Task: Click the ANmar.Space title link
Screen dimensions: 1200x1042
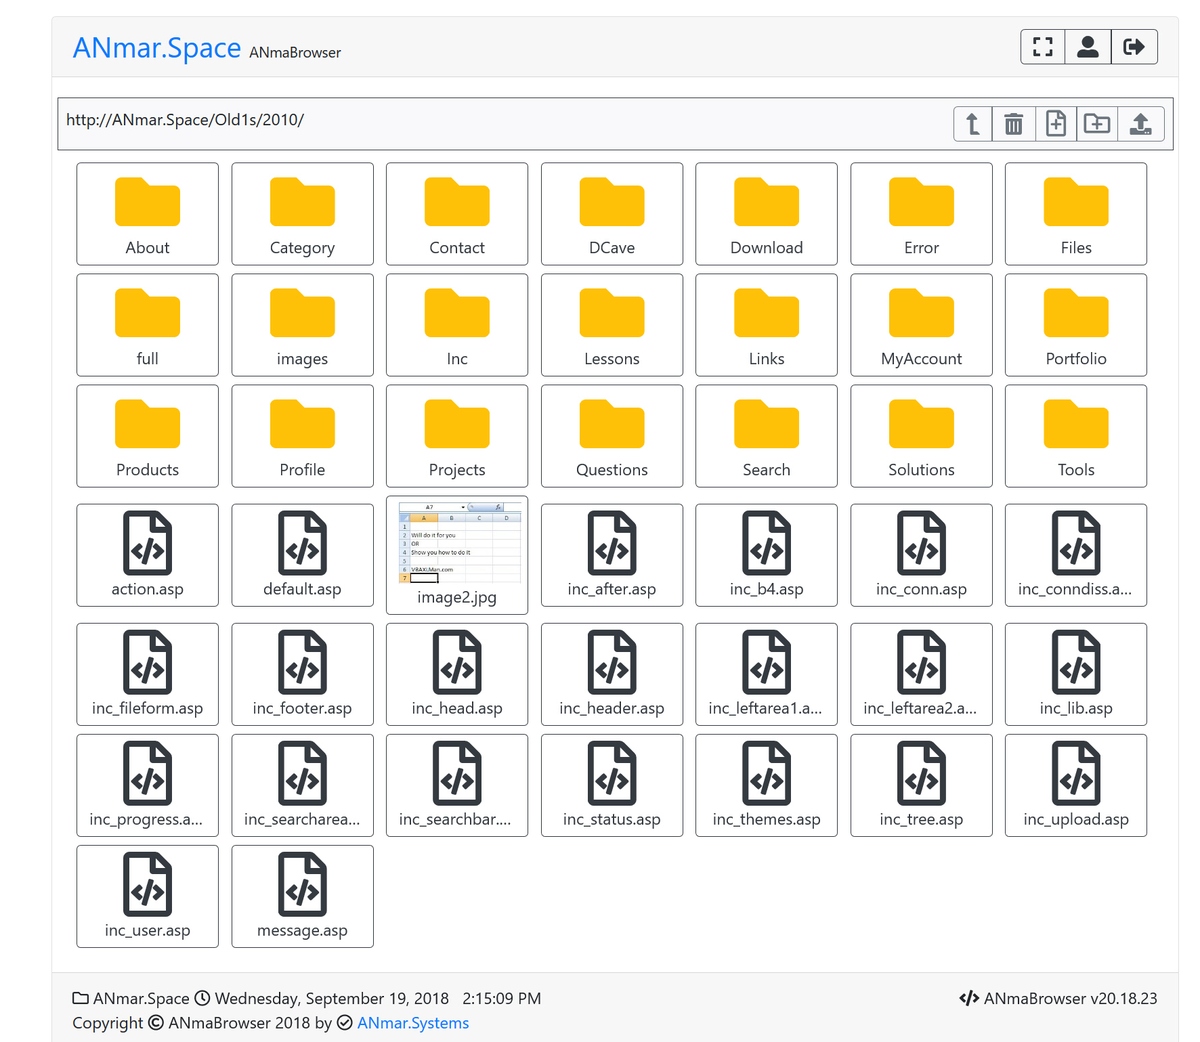Action: [157, 48]
